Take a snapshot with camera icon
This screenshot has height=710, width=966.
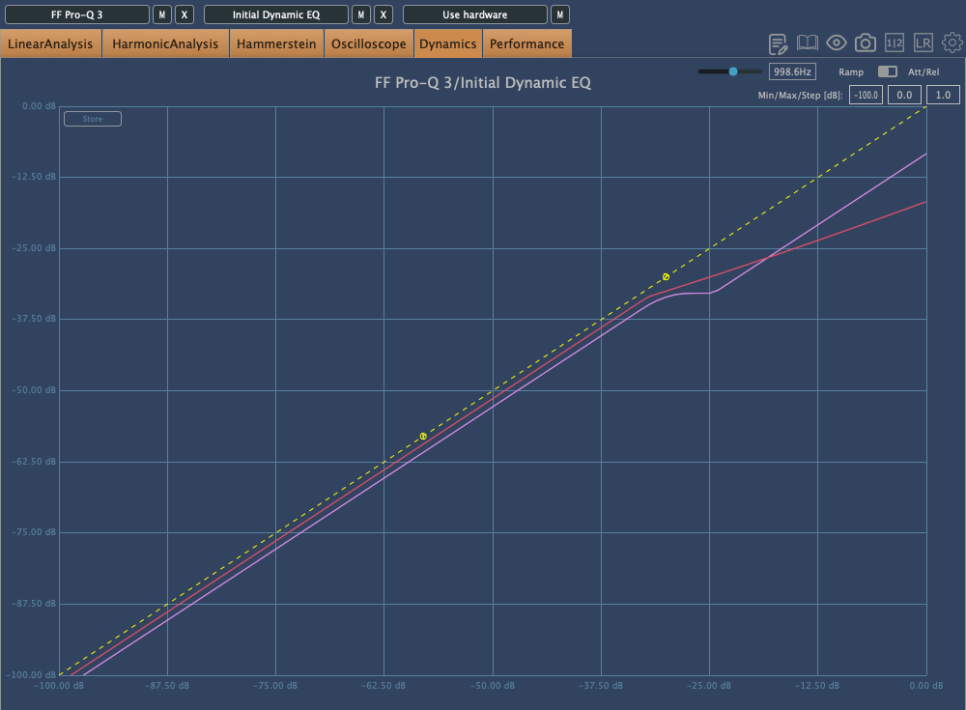pyautogui.click(x=865, y=44)
